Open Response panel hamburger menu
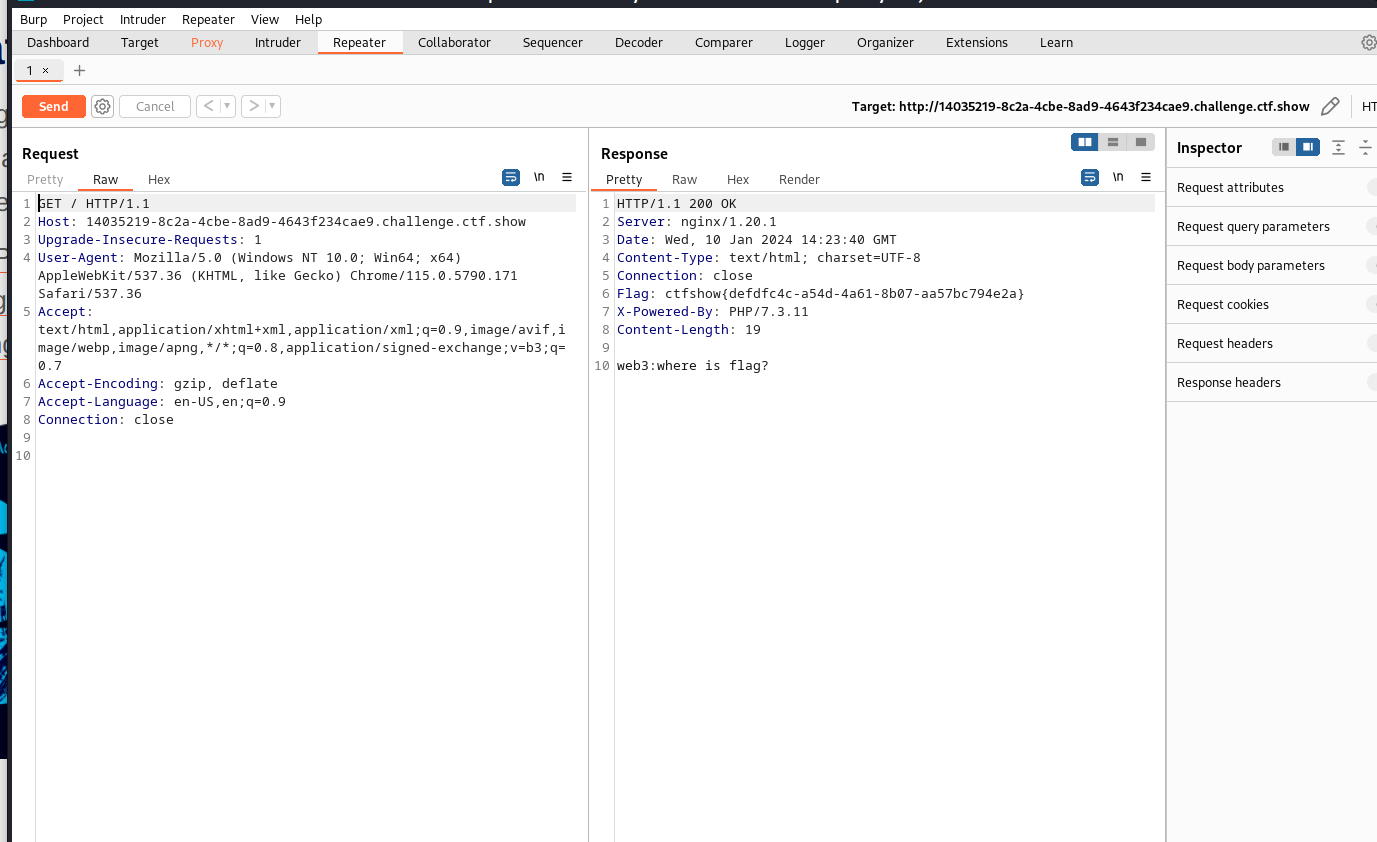 coord(1146,177)
